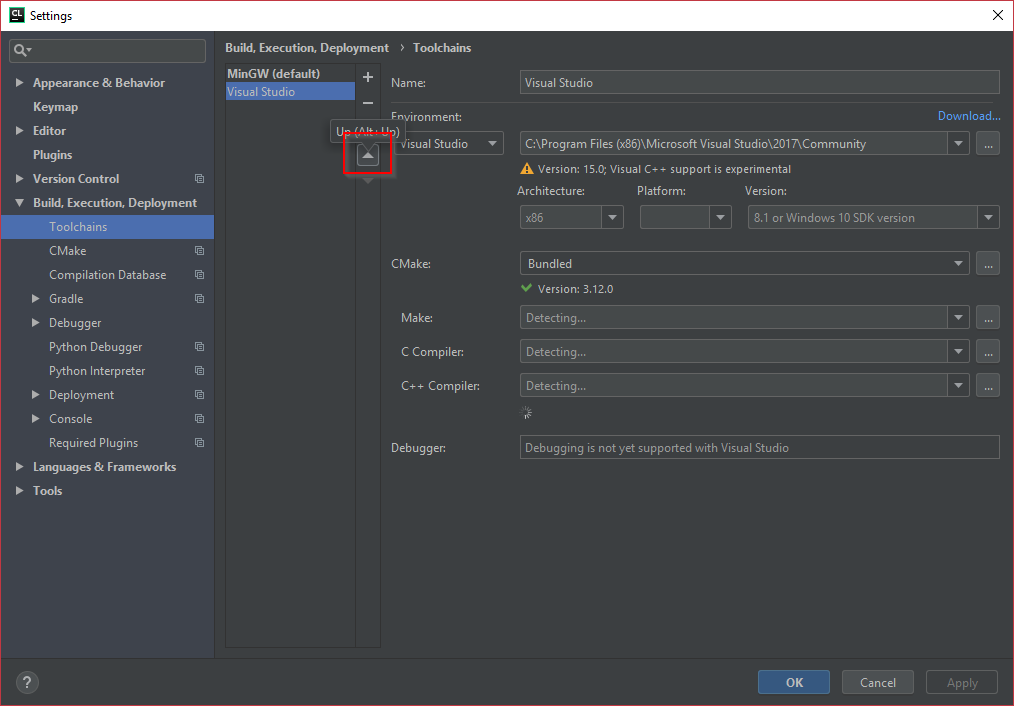Click the project-level icon next to Required Plugins
1014x706 pixels.
click(199, 443)
